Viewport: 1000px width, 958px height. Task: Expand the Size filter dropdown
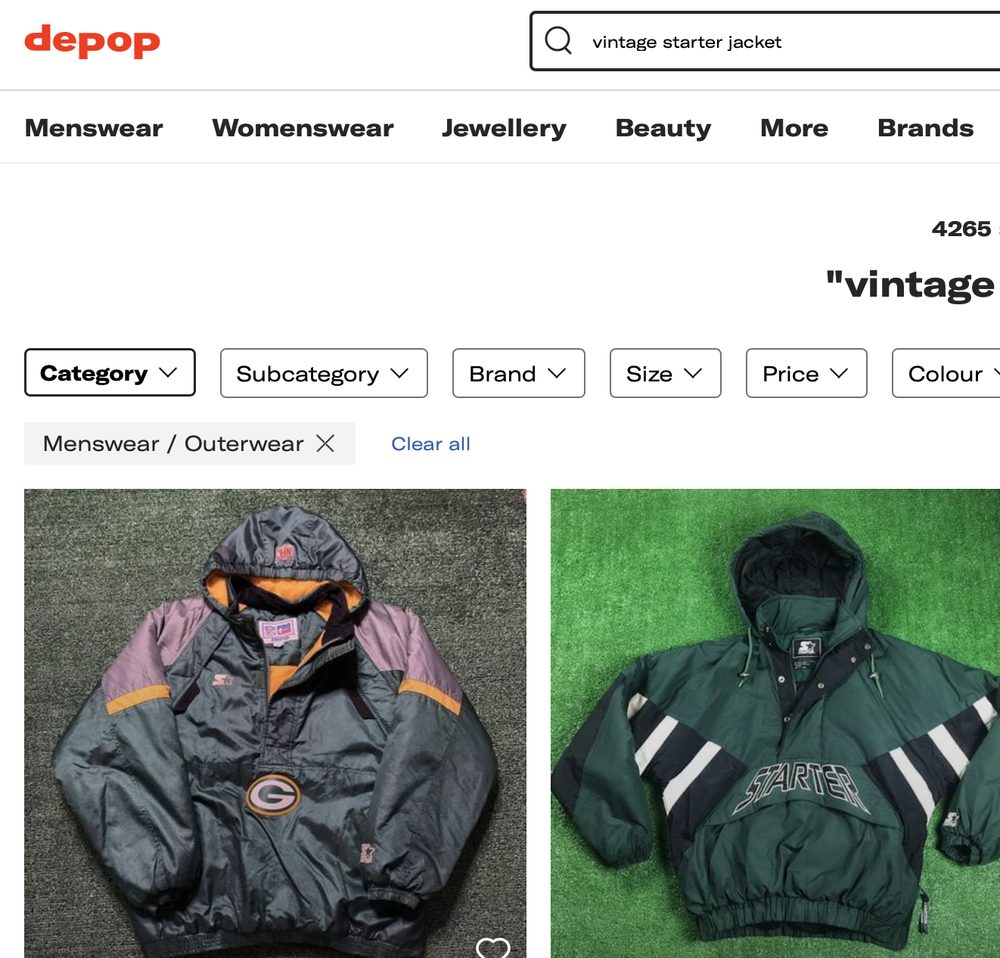point(665,373)
